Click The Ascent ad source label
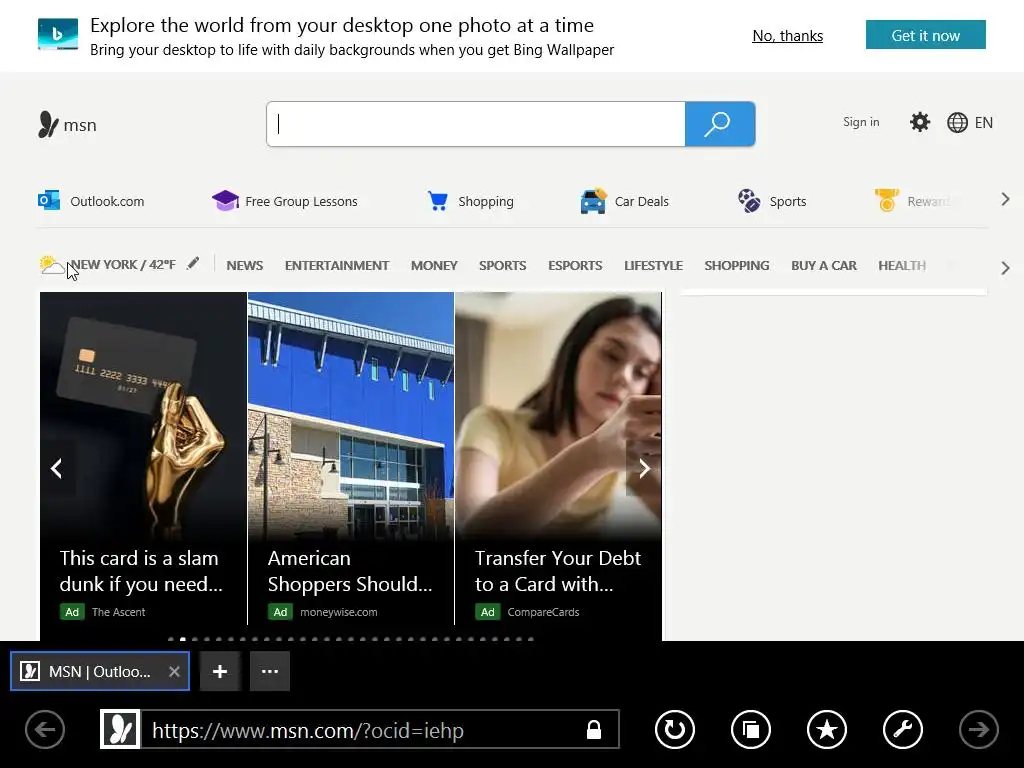The height and width of the screenshot is (768, 1024). 119,612
